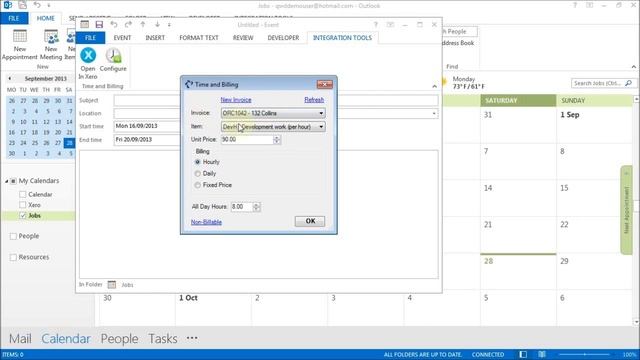Collapse the main Outlook ribbon
Viewport: 640px width, 360px height.
[x=633, y=67]
